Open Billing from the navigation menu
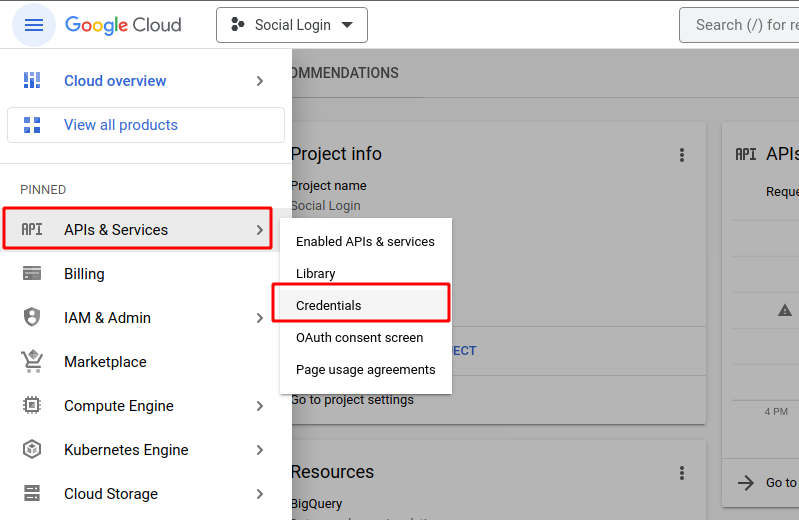The image size is (799, 520). coord(85,274)
